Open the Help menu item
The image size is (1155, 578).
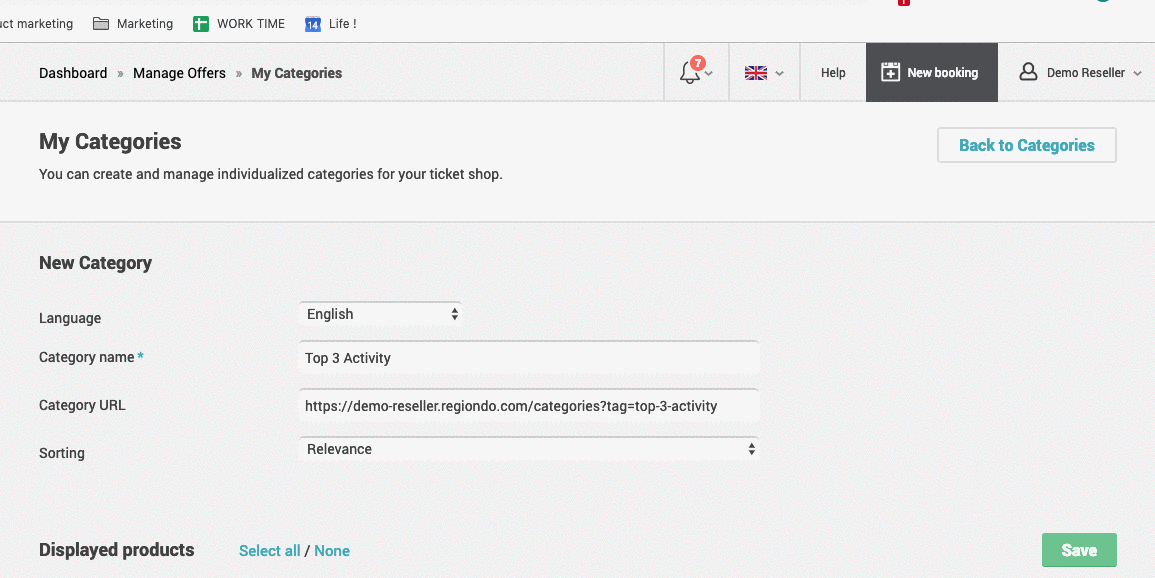[833, 73]
